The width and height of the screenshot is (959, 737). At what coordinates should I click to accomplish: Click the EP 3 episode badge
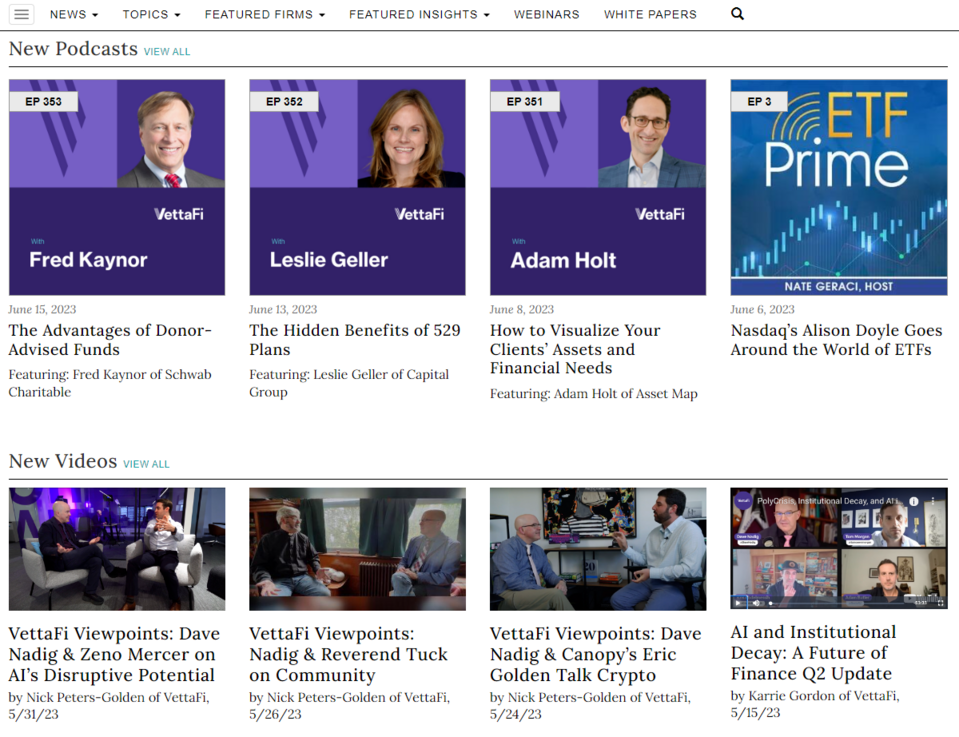[759, 102]
